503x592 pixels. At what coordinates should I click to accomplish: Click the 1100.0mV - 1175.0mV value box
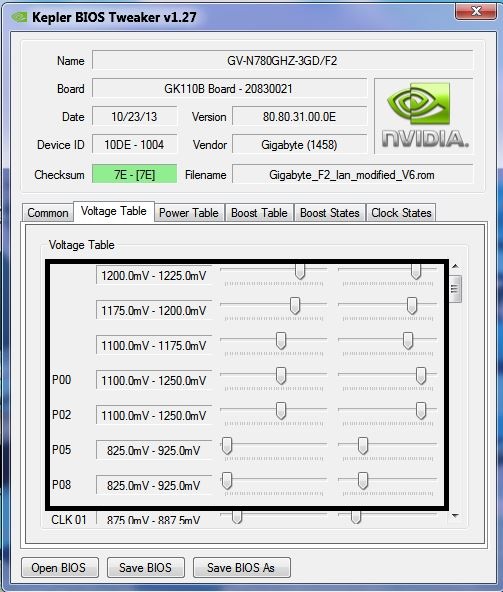tap(154, 345)
